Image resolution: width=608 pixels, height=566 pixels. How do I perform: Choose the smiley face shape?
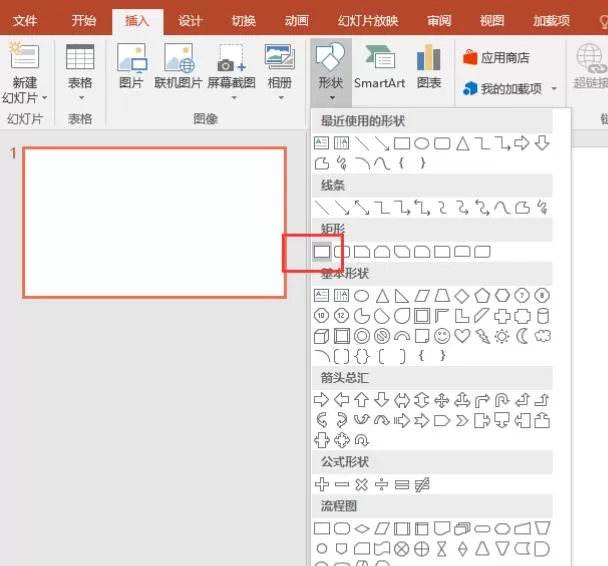click(442, 336)
